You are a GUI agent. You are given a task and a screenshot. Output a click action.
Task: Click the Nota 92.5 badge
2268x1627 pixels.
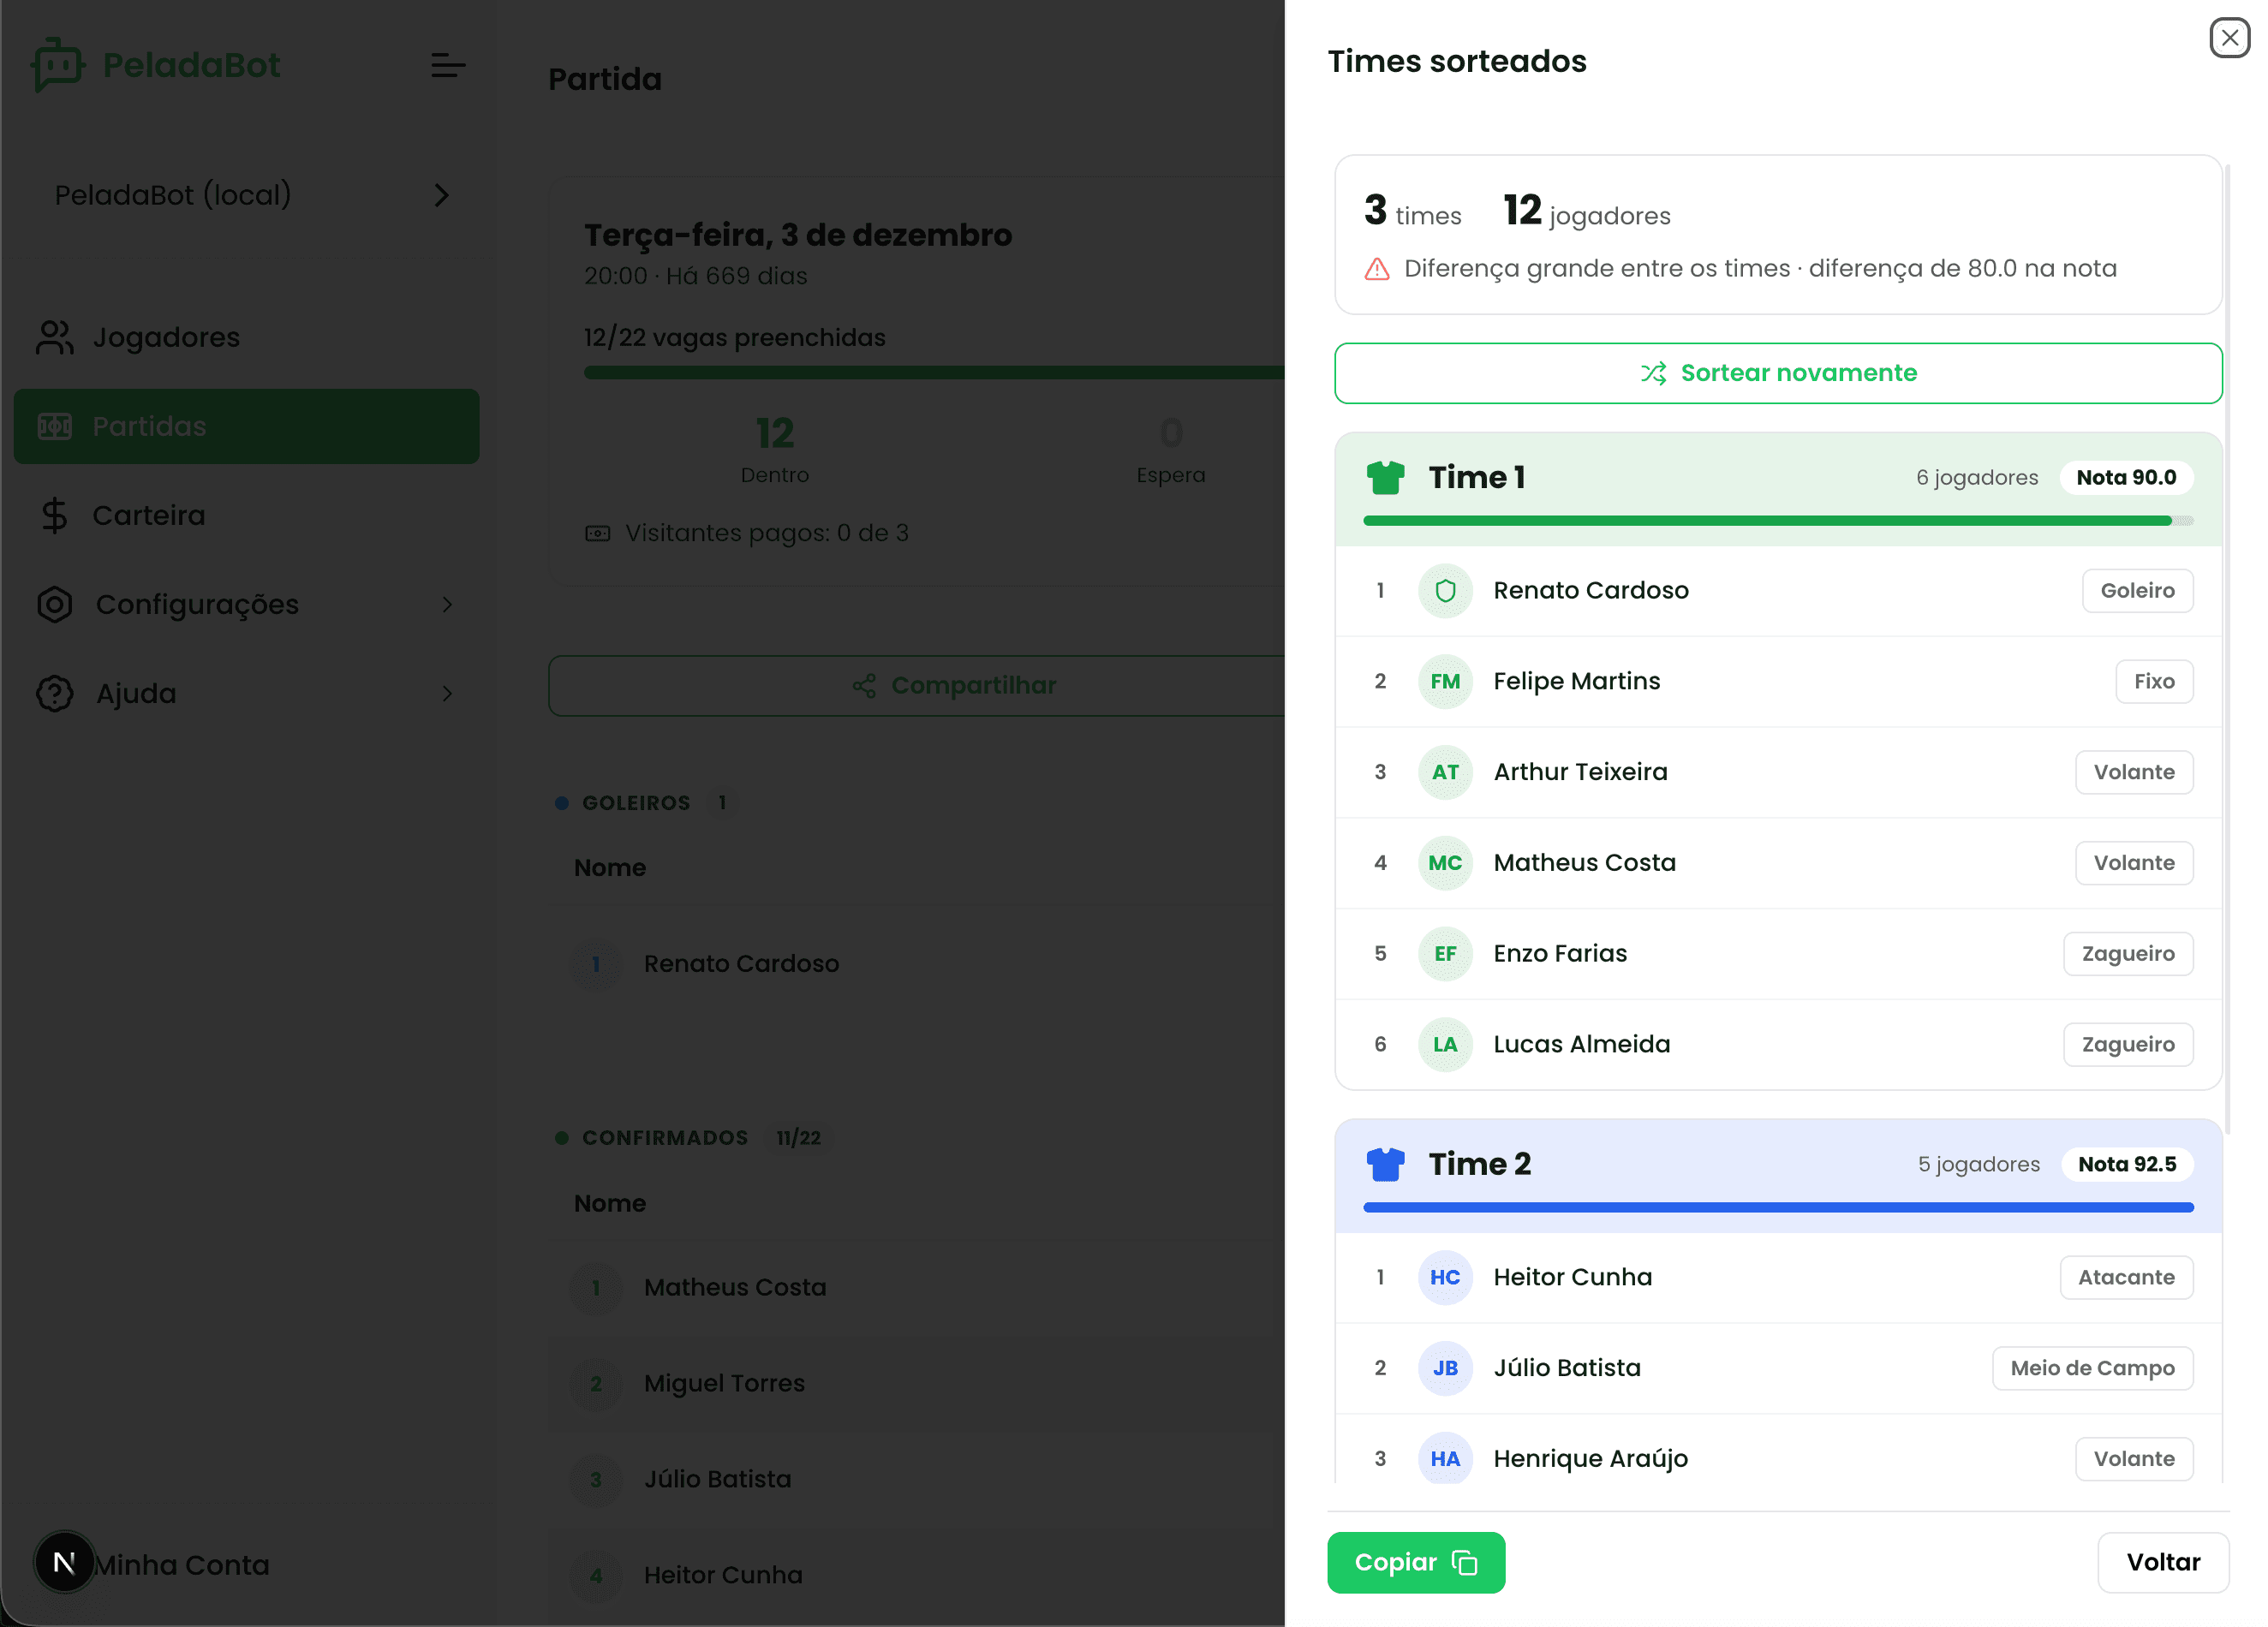click(x=2127, y=1165)
